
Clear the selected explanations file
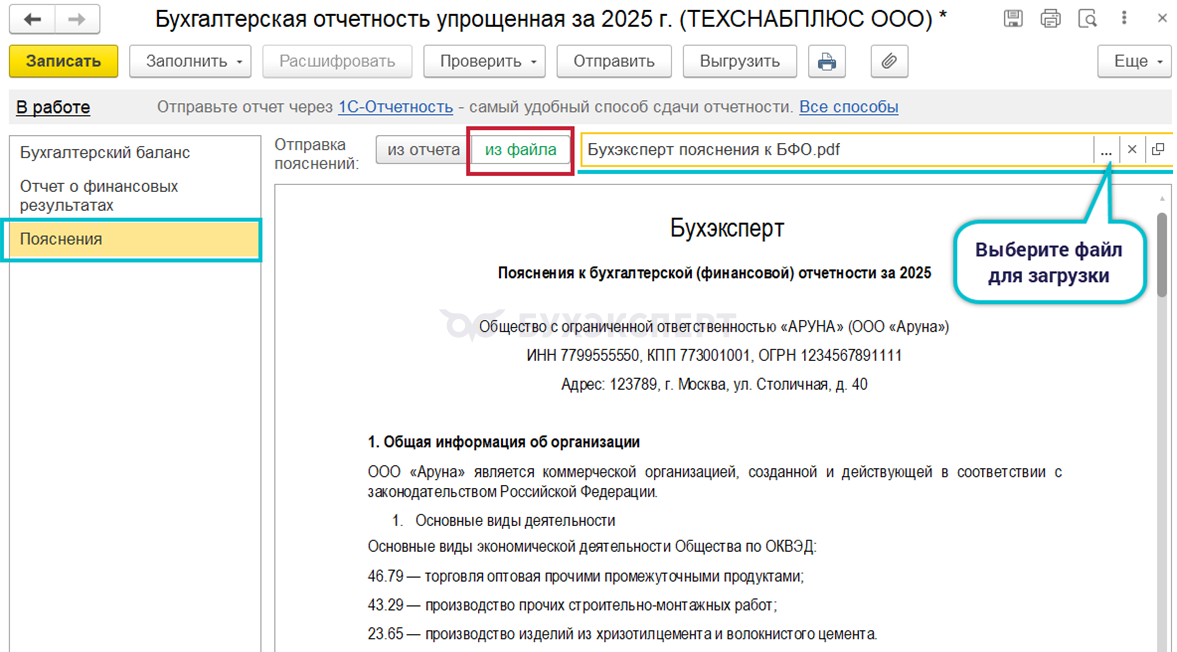[x=1132, y=150]
